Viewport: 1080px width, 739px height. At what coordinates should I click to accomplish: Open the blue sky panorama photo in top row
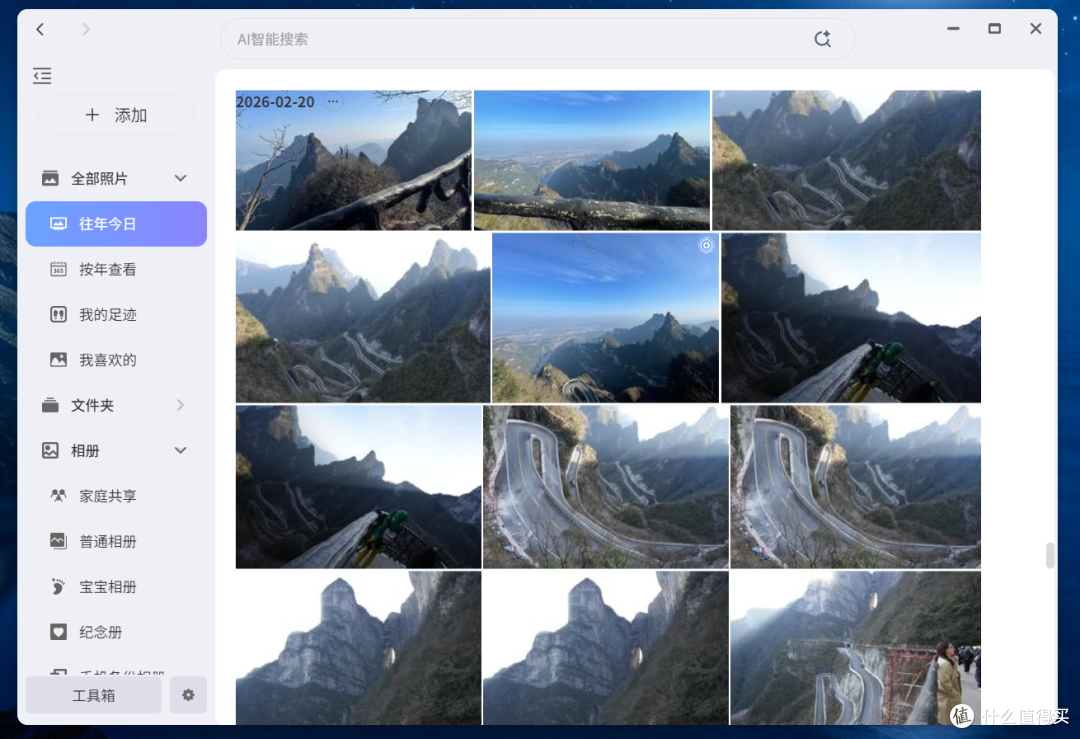click(x=592, y=160)
